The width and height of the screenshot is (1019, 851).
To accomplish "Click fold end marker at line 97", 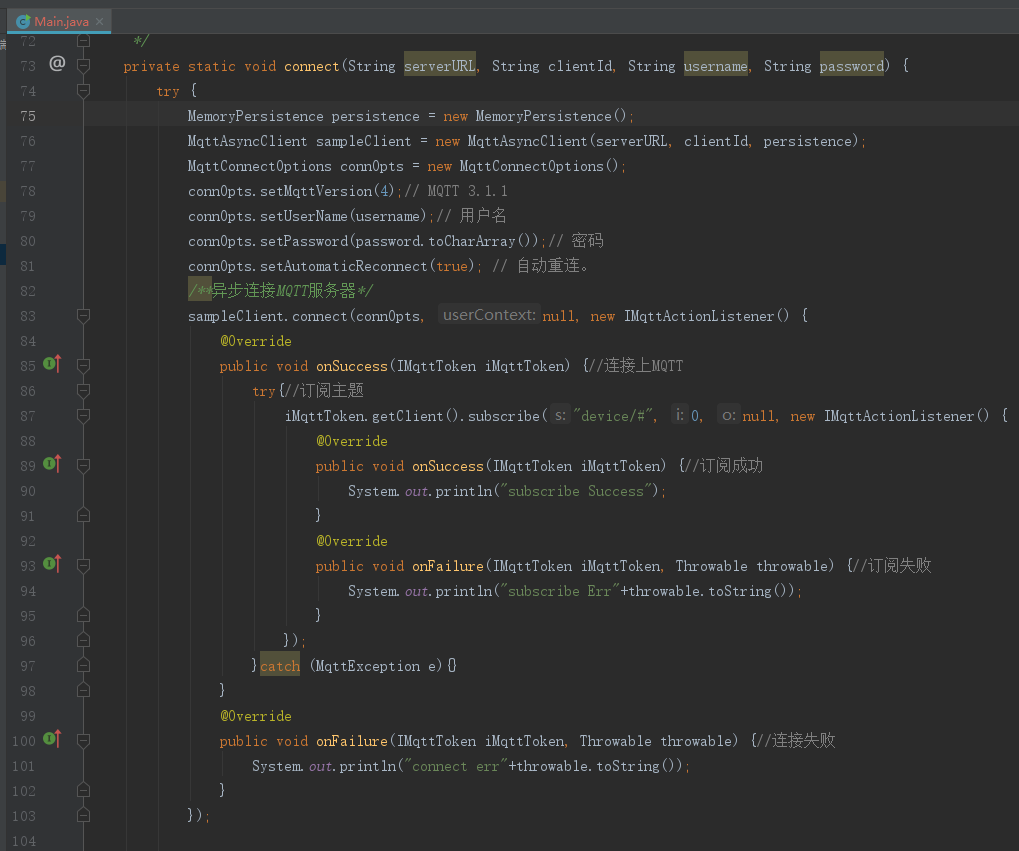I will tap(83, 666).
